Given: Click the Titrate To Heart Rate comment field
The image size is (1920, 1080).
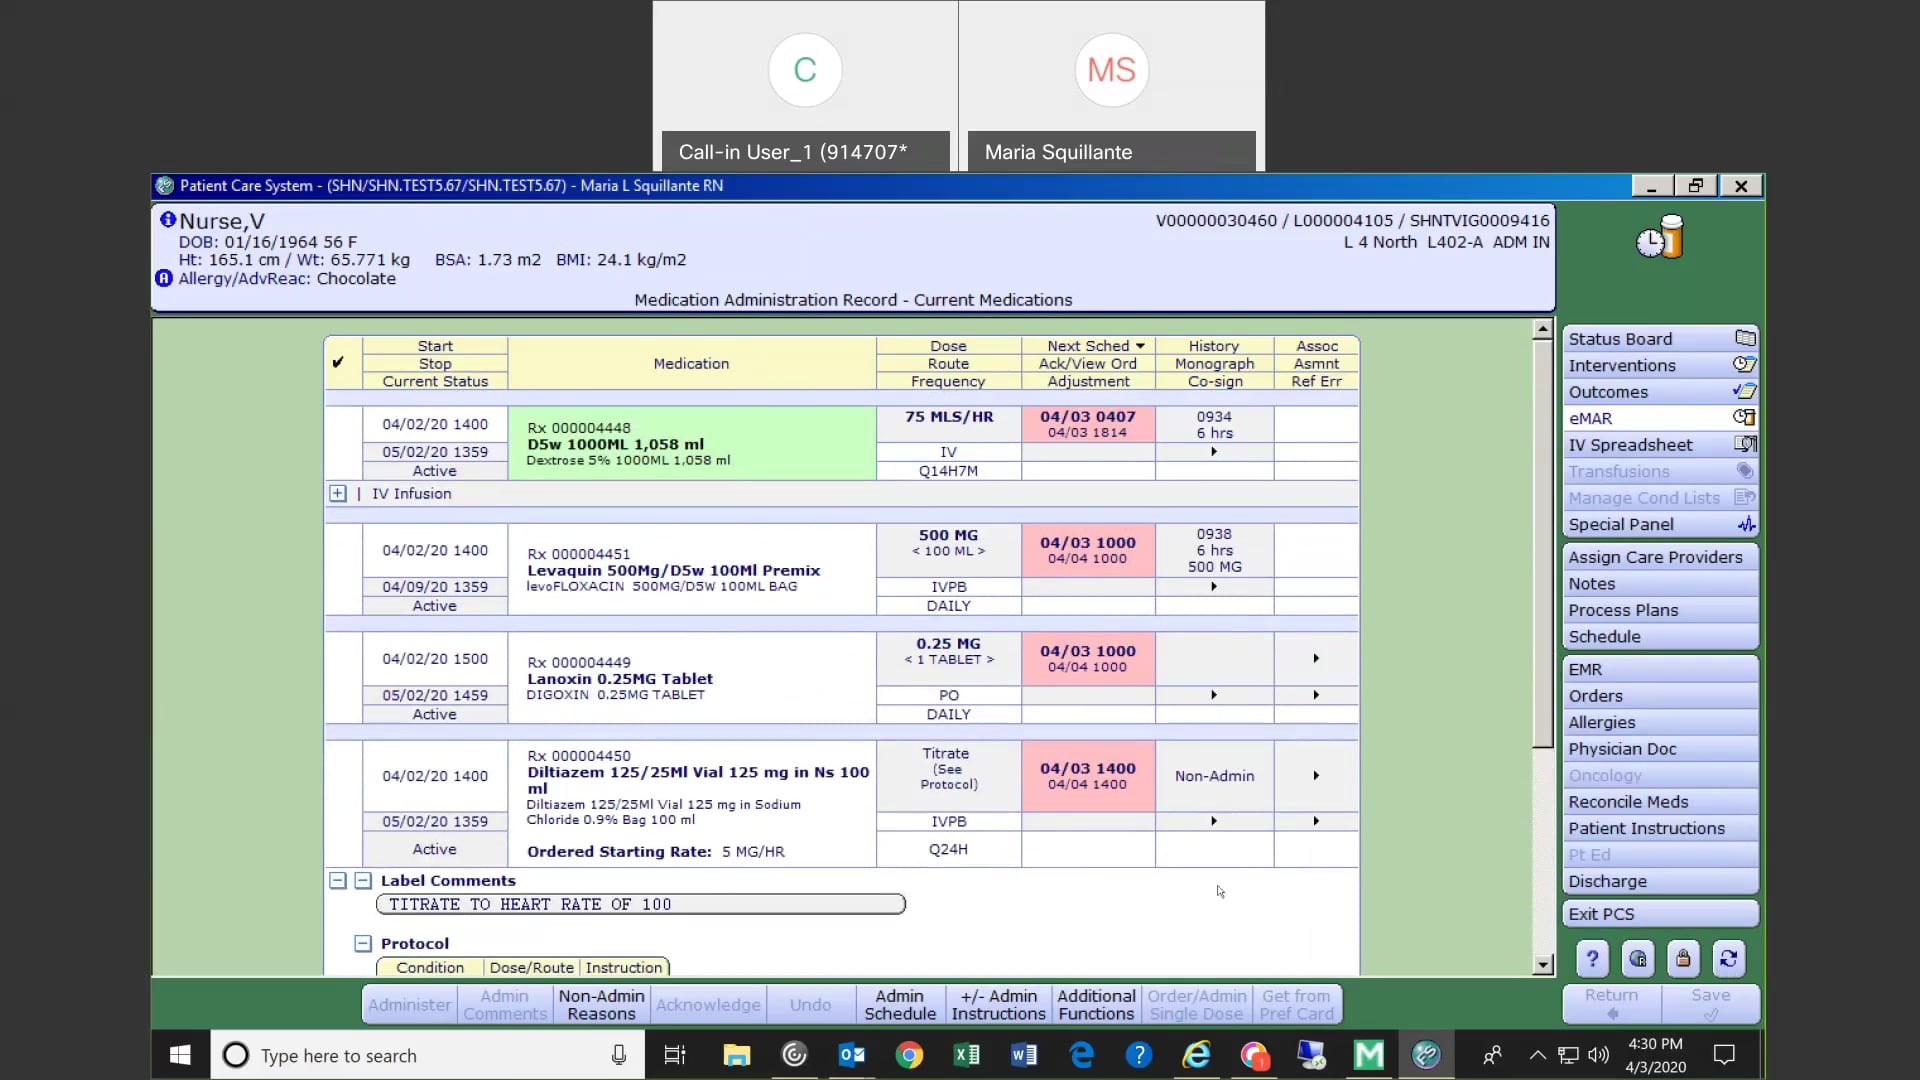Looking at the screenshot, I should (640, 903).
